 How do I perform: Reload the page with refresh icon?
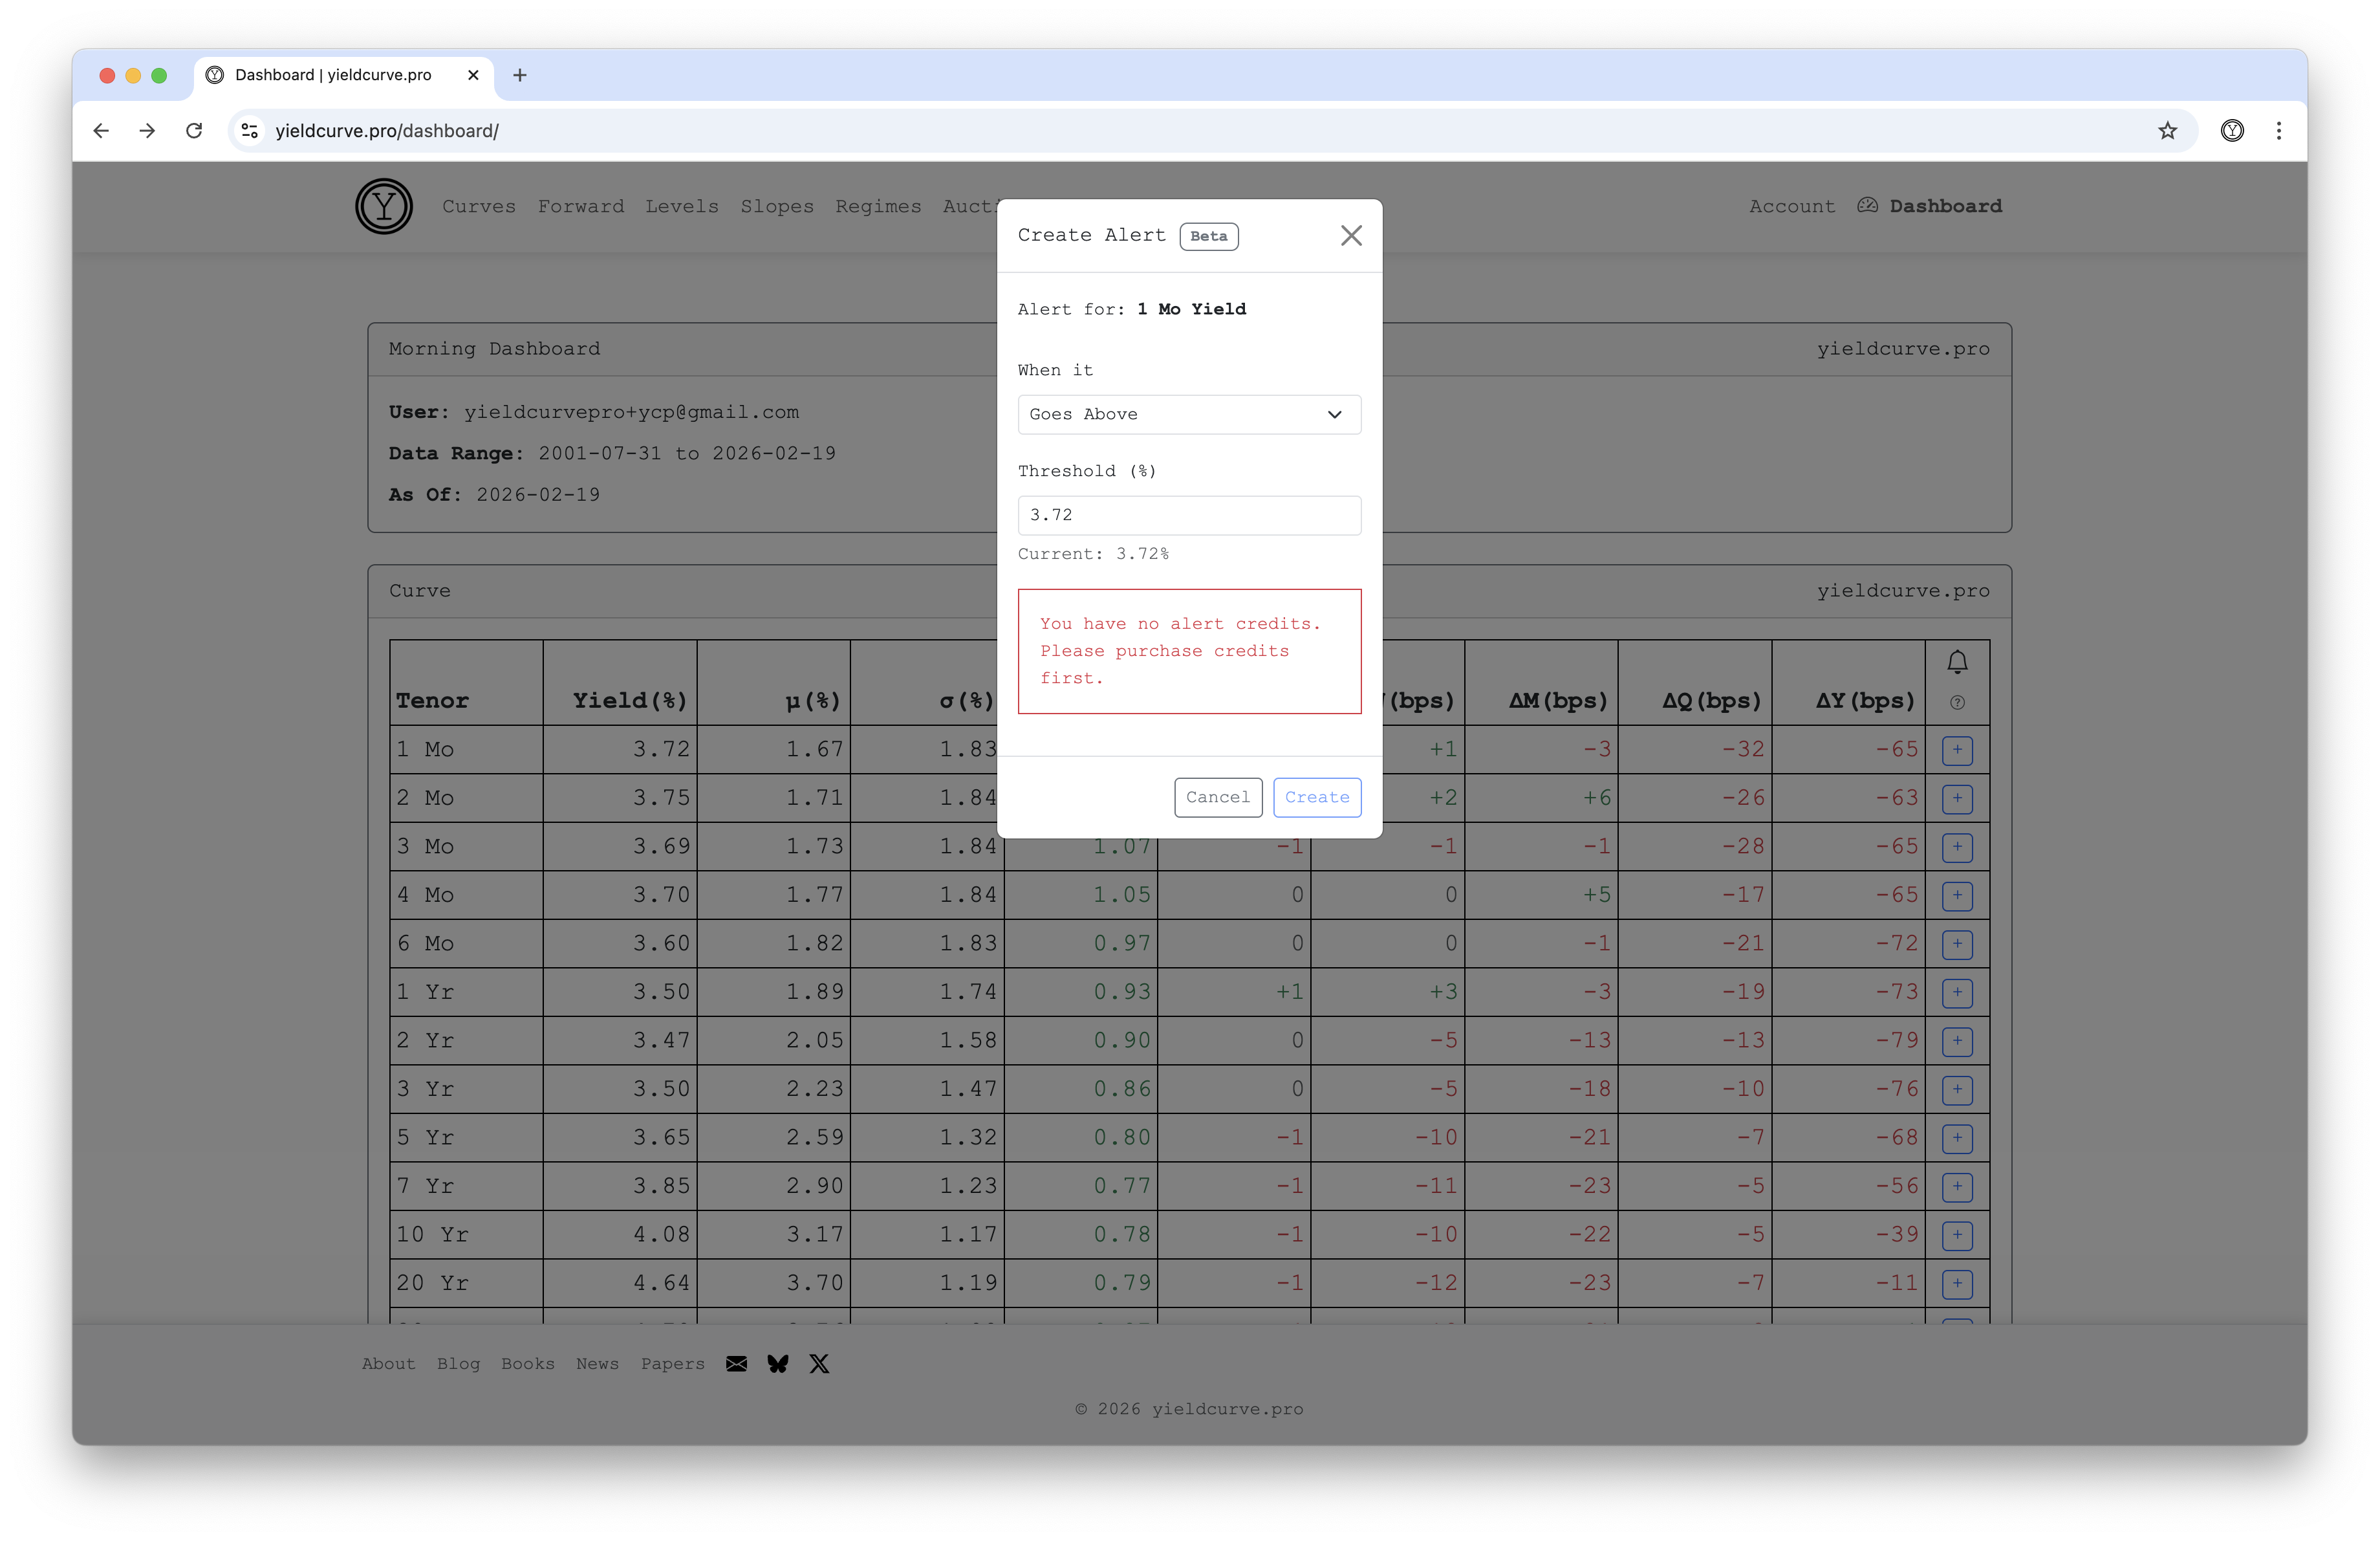tap(194, 131)
